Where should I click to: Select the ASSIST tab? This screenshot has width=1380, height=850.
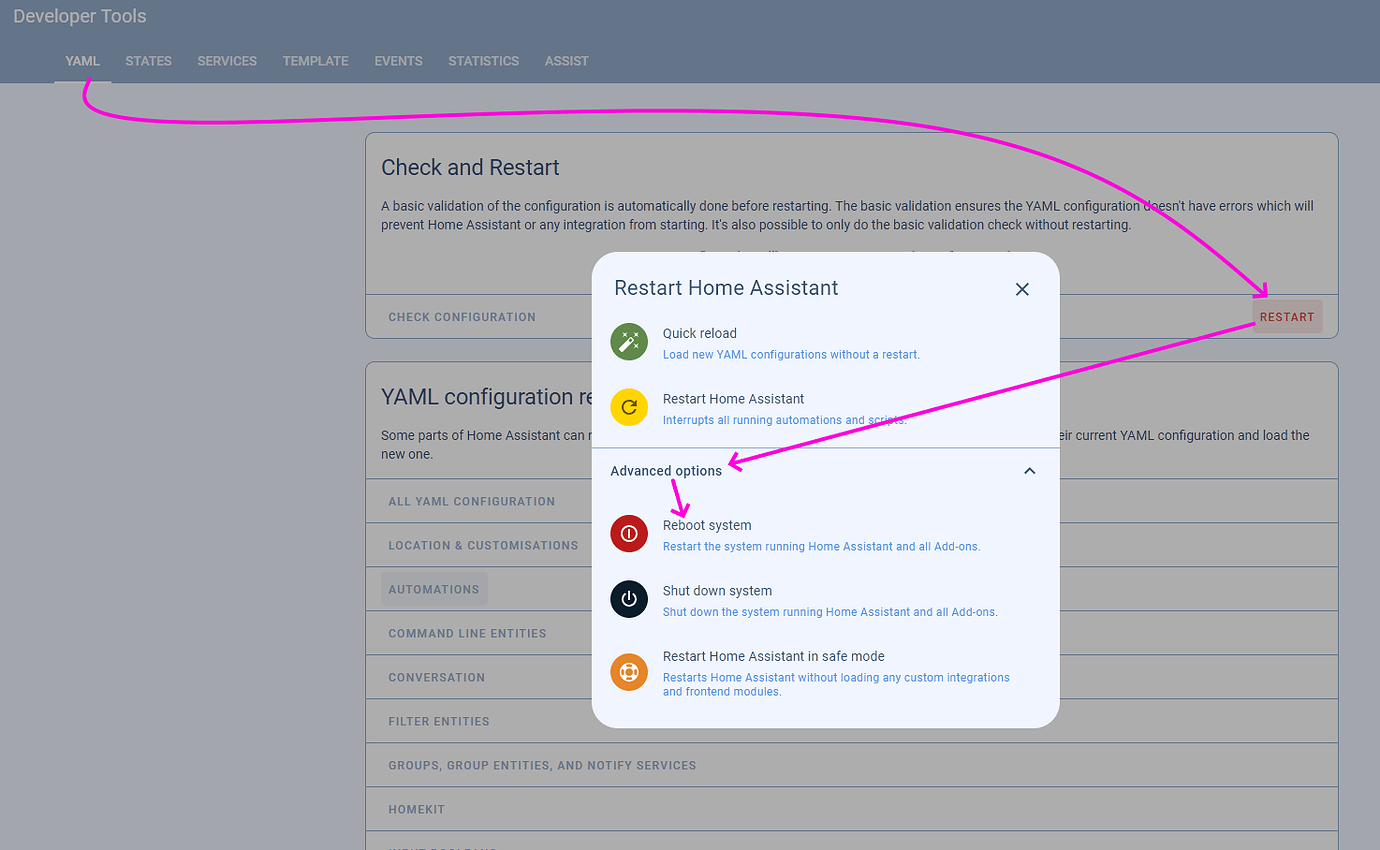pos(567,61)
